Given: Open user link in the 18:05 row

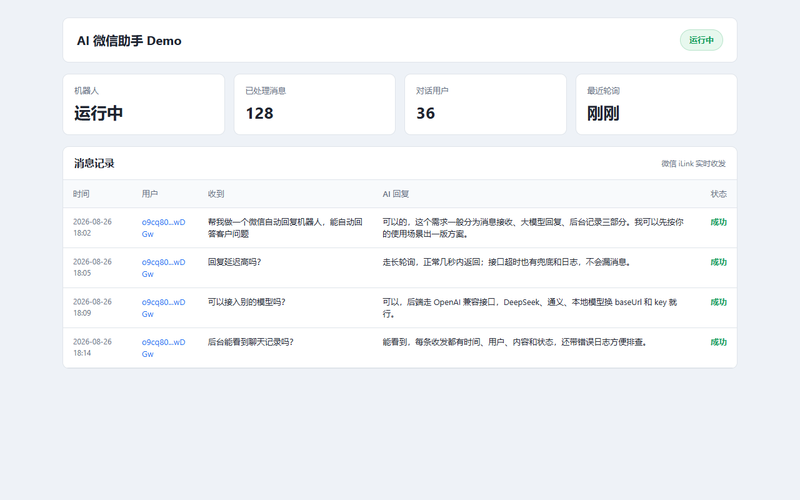Looking at the screenshot, I should (x=163, y=268).
